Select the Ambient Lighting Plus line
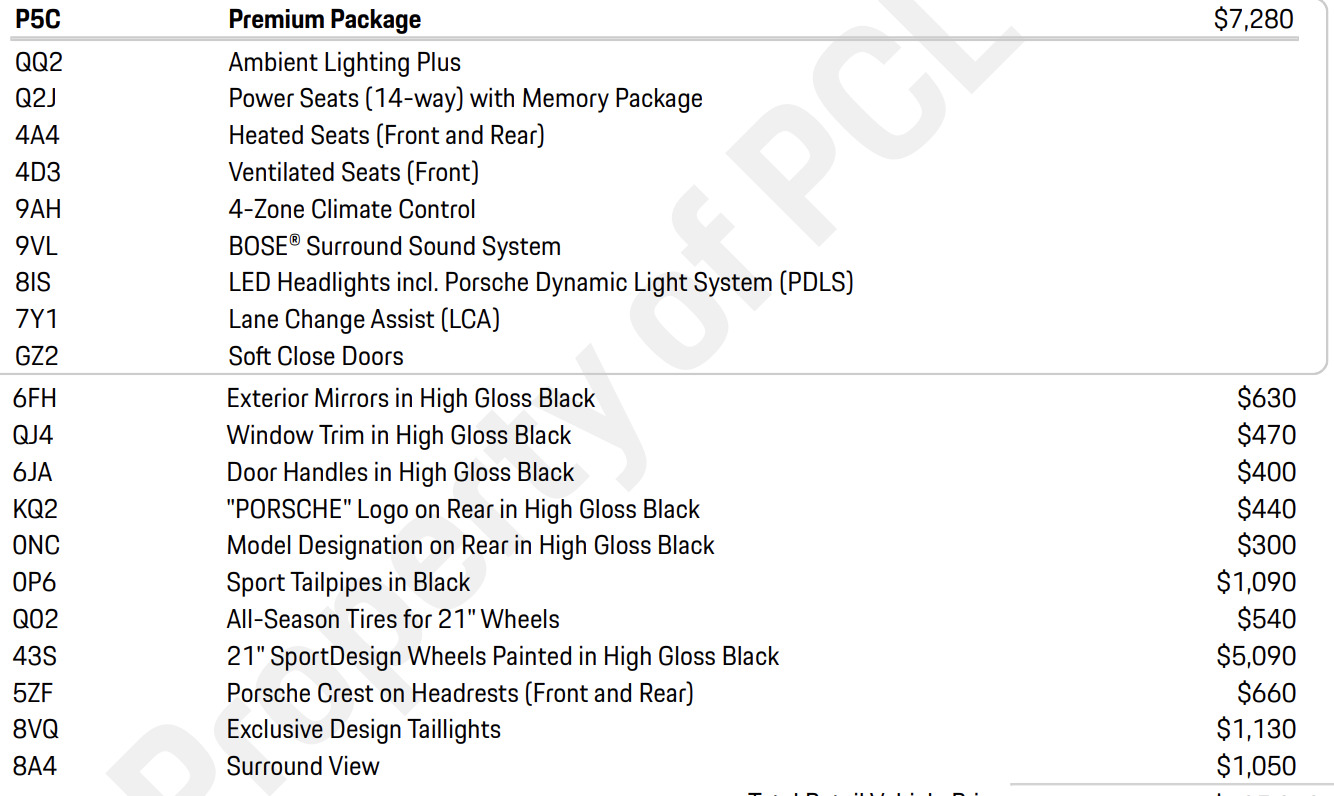This screenshot has height=796, width=1334. (344, 62)
